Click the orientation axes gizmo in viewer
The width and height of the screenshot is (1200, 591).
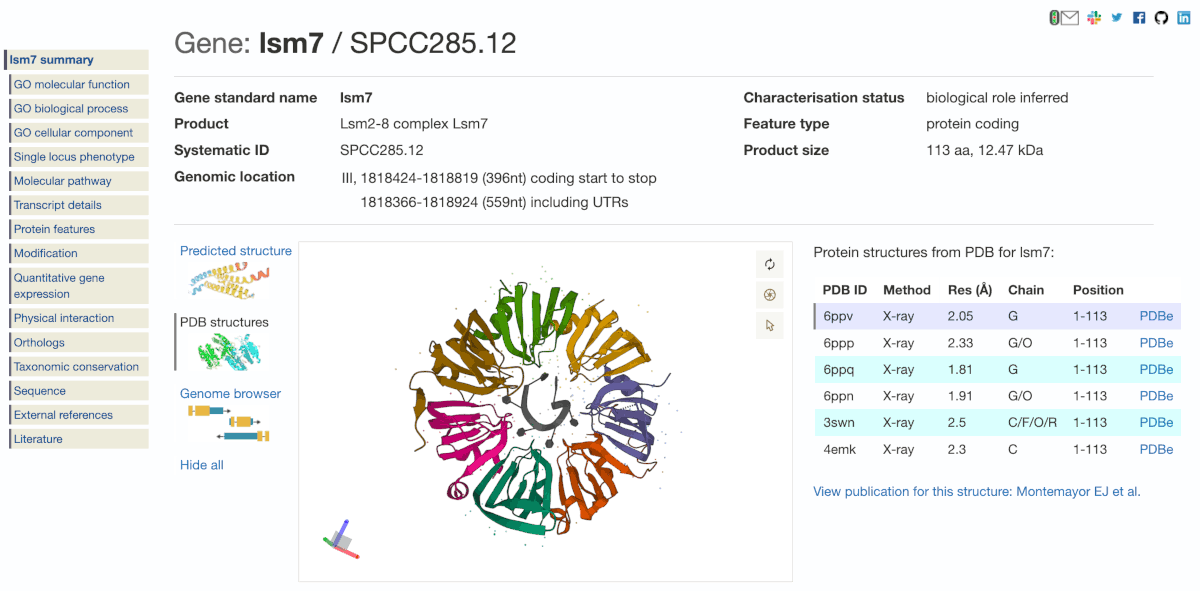(341, 540)
